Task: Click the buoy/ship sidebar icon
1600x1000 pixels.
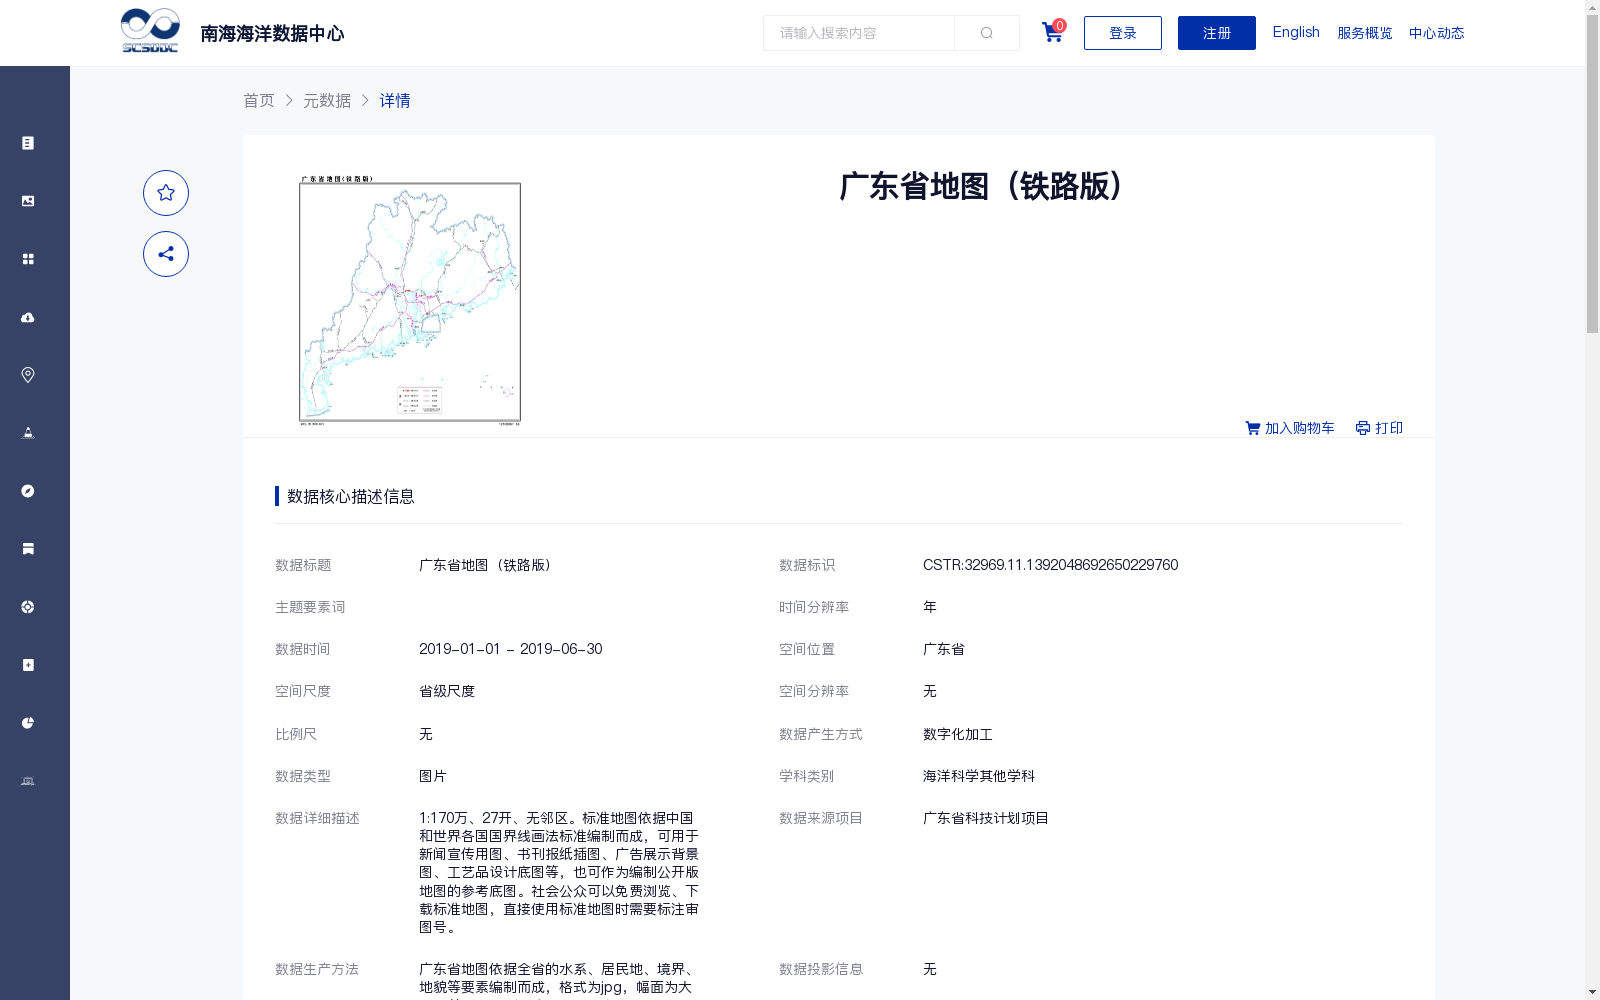Action: pos(28,433)
